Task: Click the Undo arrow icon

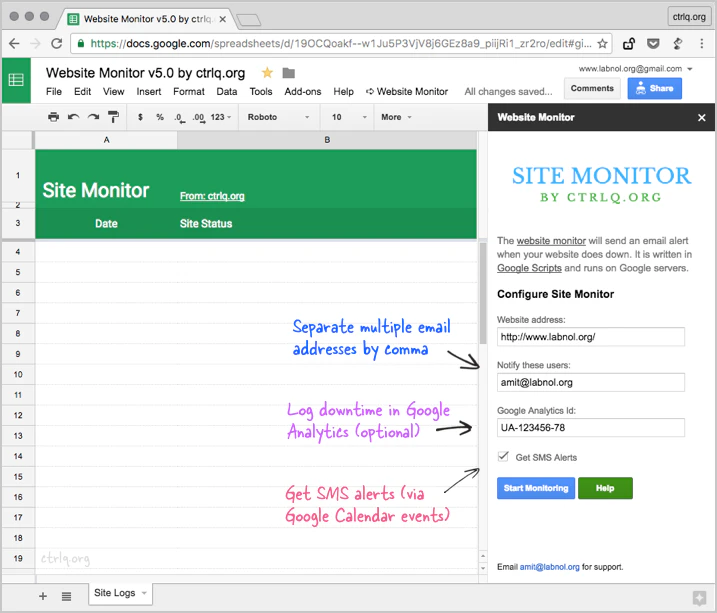Action: pyautogui.click(x=73, y=117)
